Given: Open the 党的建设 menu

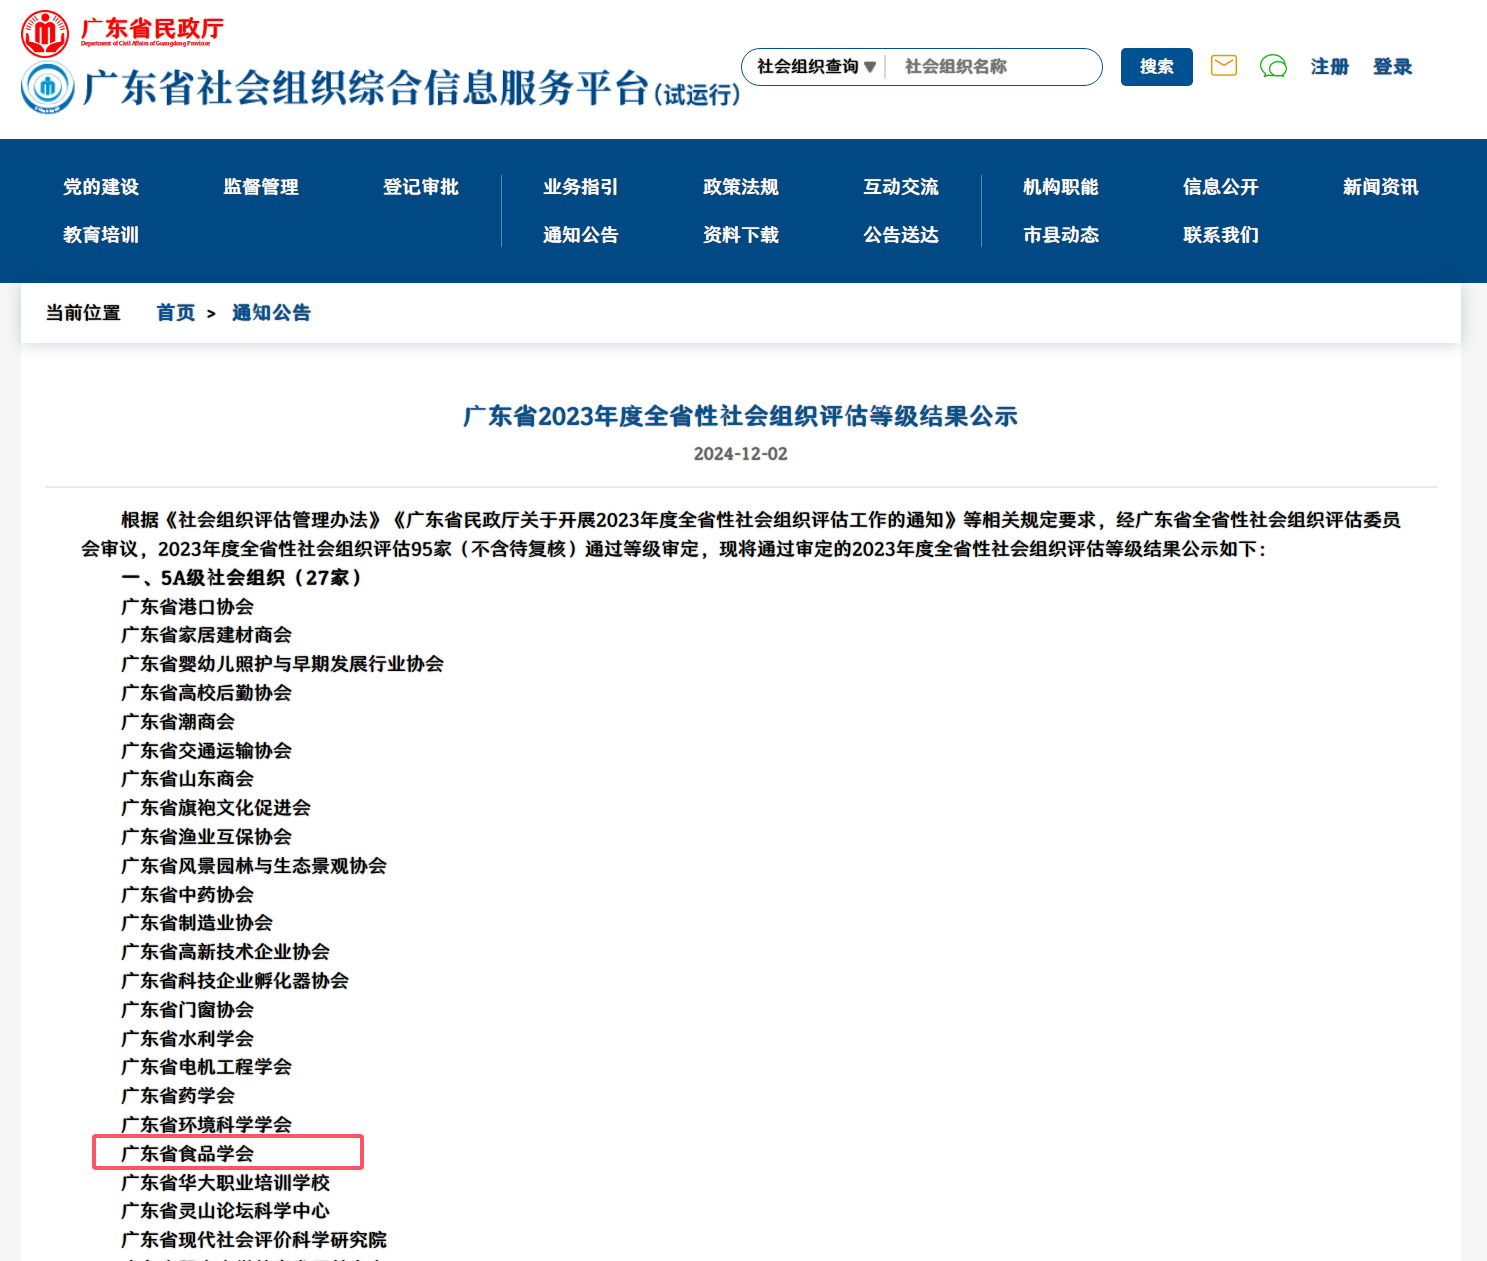Looking at the screenshot, I should pyautogui.click(x=101, y=187).
